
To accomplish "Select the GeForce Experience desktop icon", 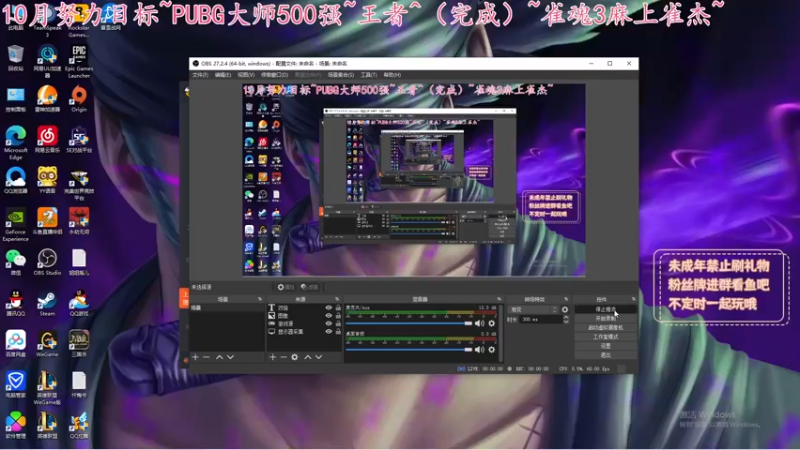I will (16, 224).
